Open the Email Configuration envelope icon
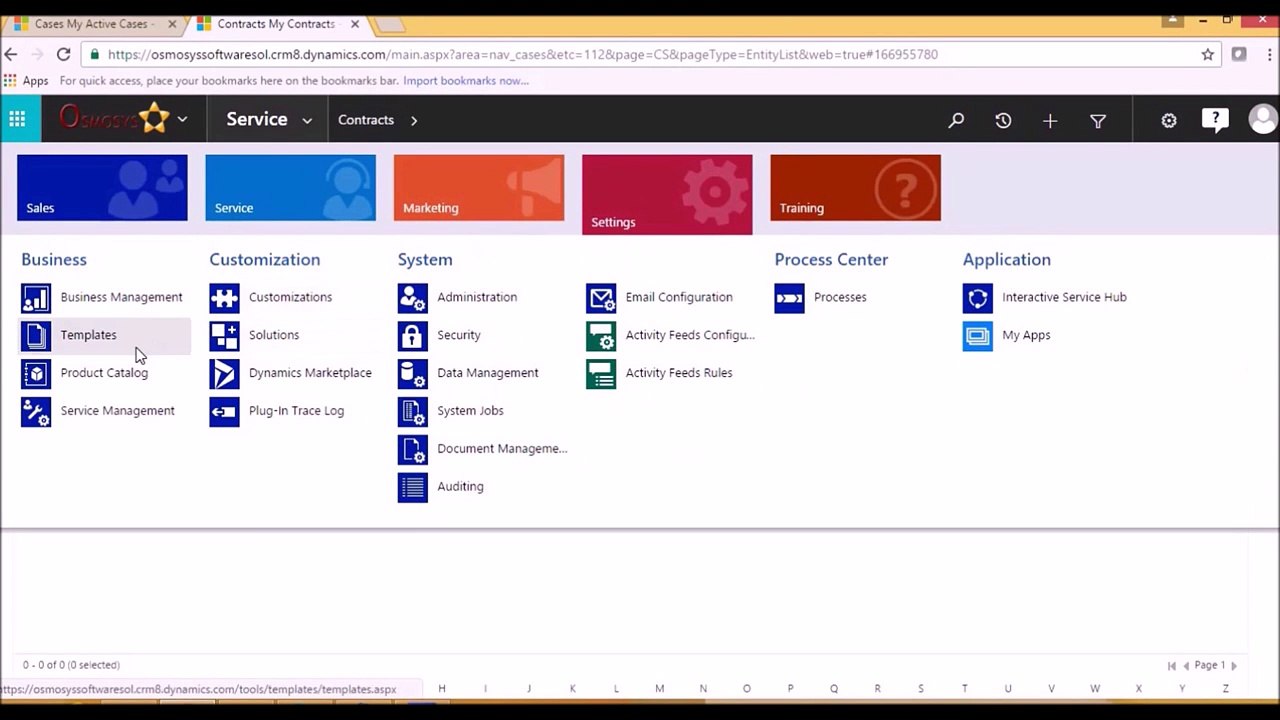The width and height of the screenshot is (1280, 720). click(601, 298)
